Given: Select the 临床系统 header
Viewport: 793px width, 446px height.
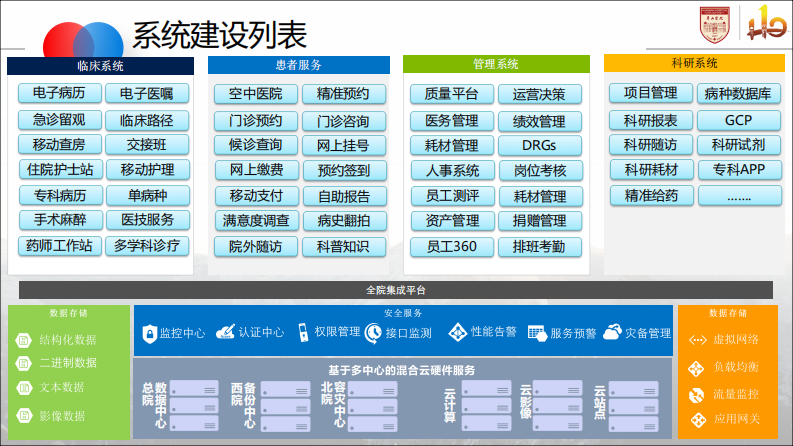Looking at the screenshot, I should (x=100, y=66).
